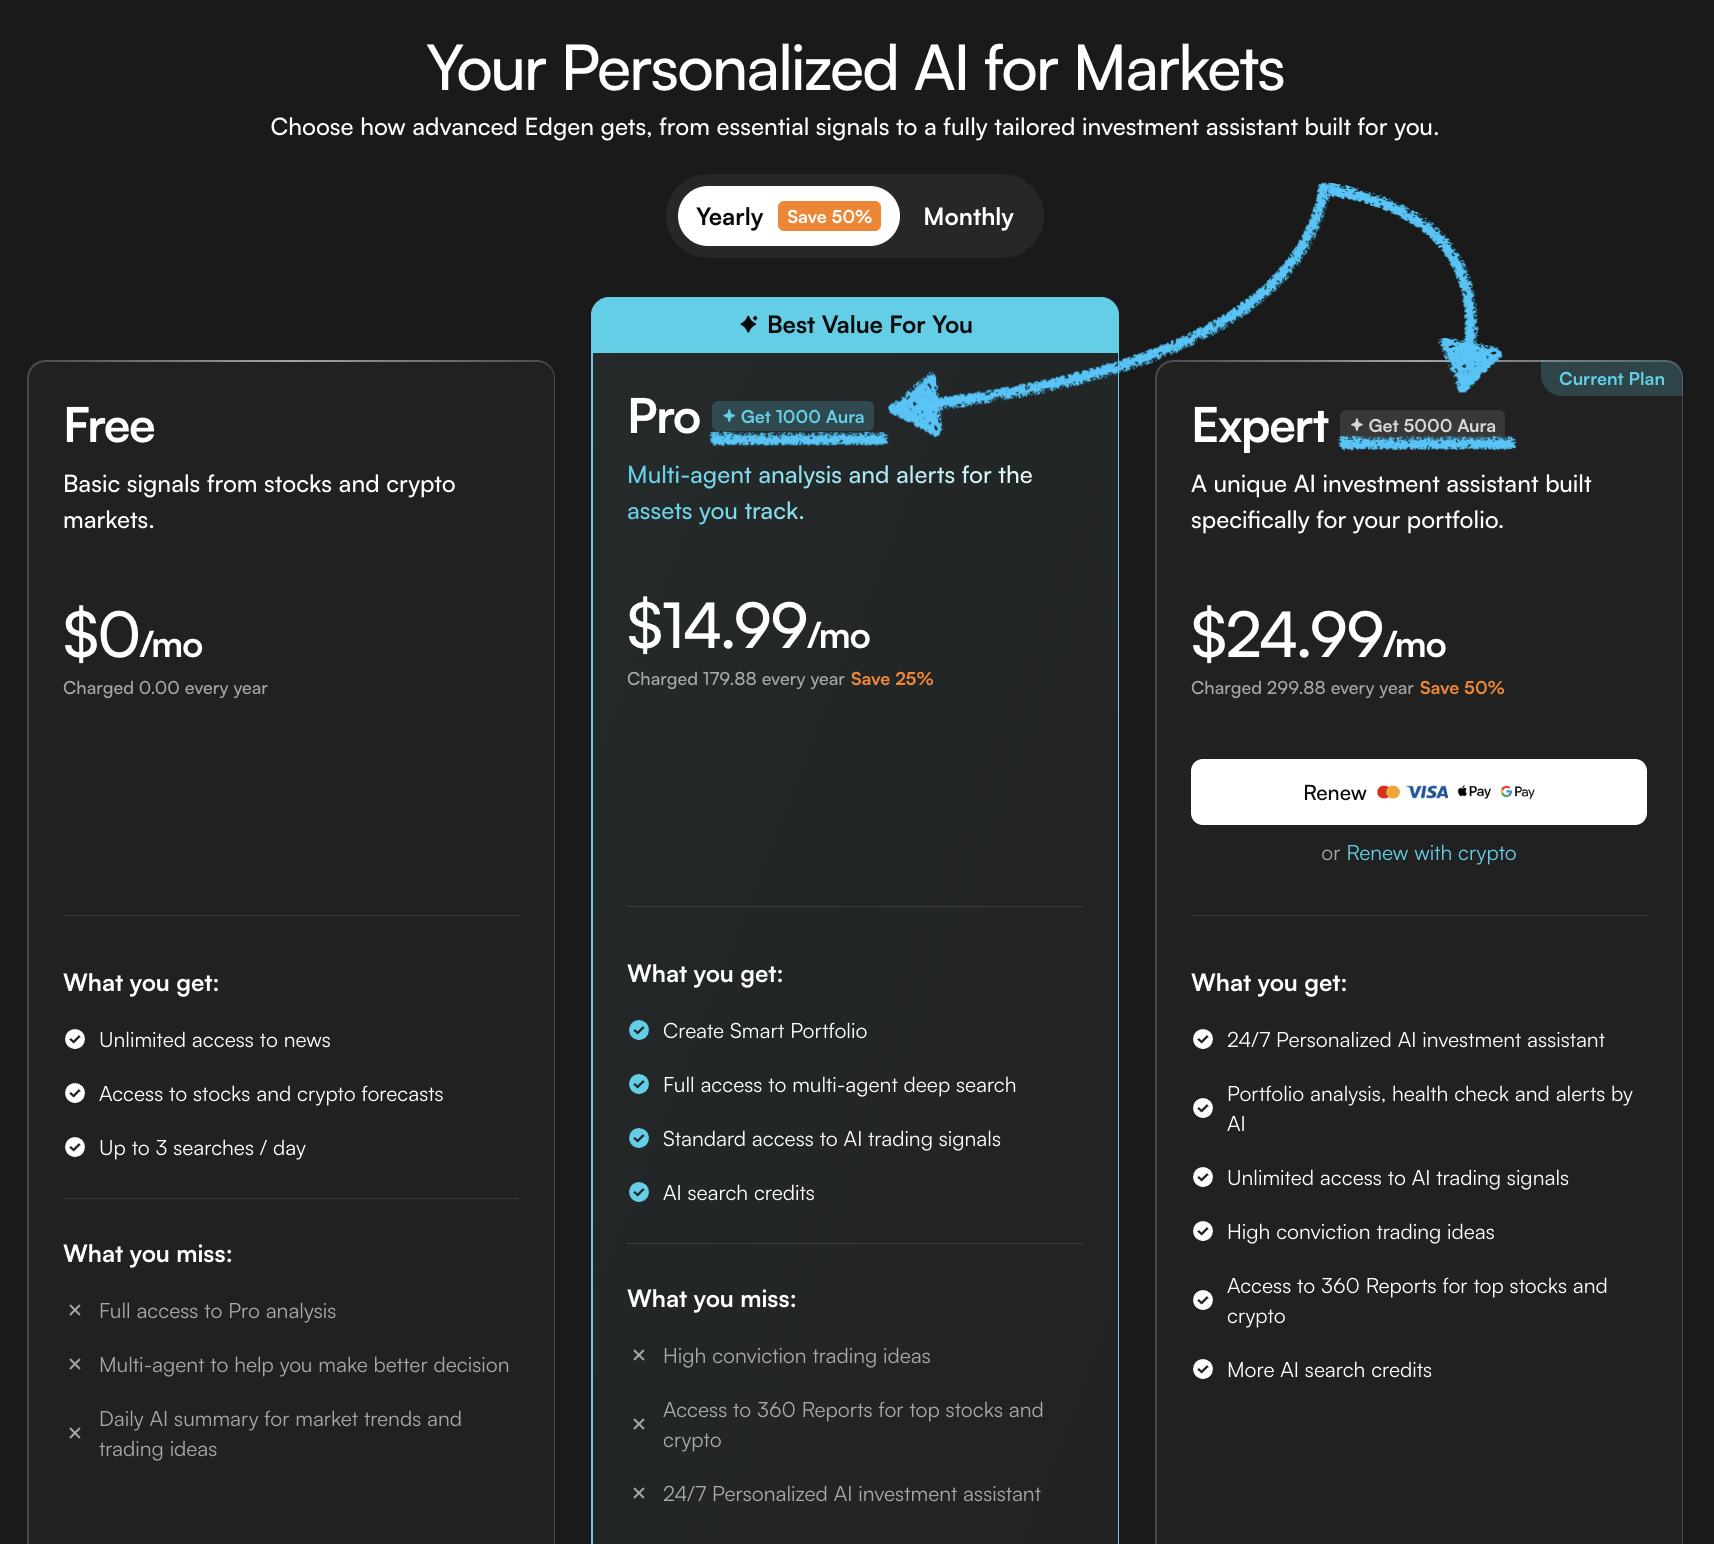The image size is (1714, 1544).
Task: Click the Get 1000 Aura badge
Action: point(793,417)
